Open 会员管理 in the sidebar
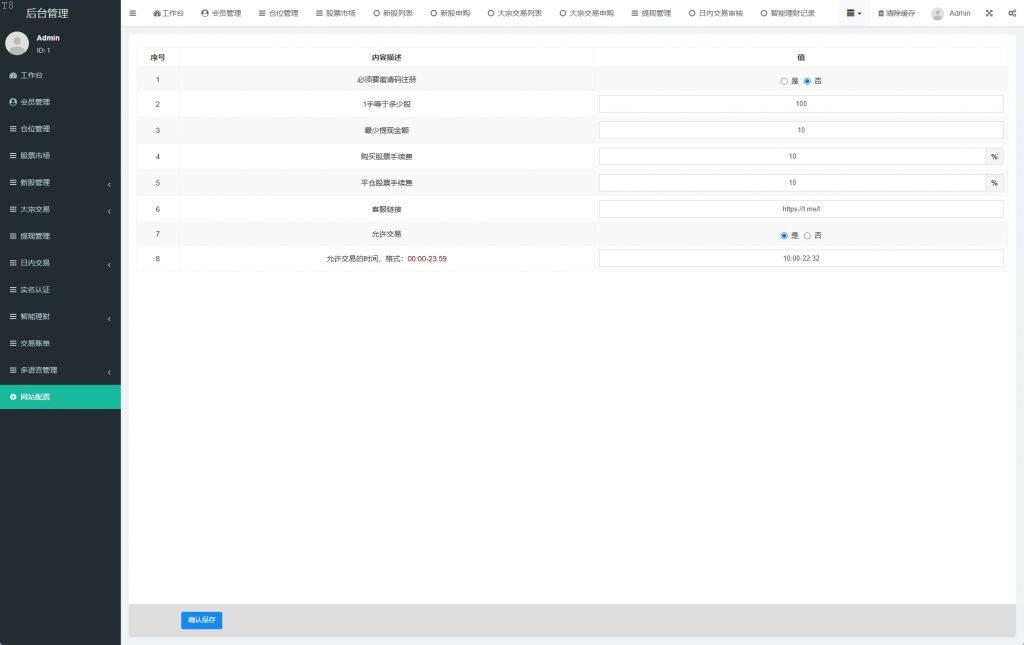This screenshot has width=1024, height=645. [35, 102]
